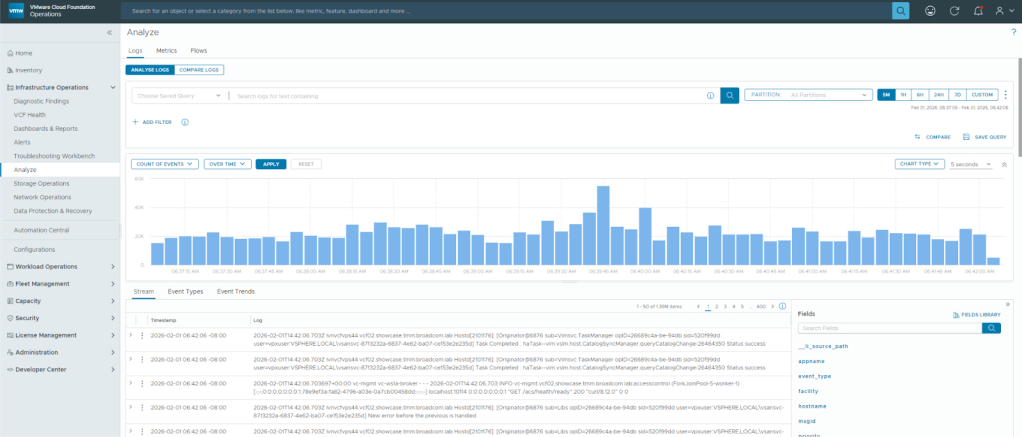Open the user account menu icon
1022x437 pixels.
point(1001,10)
